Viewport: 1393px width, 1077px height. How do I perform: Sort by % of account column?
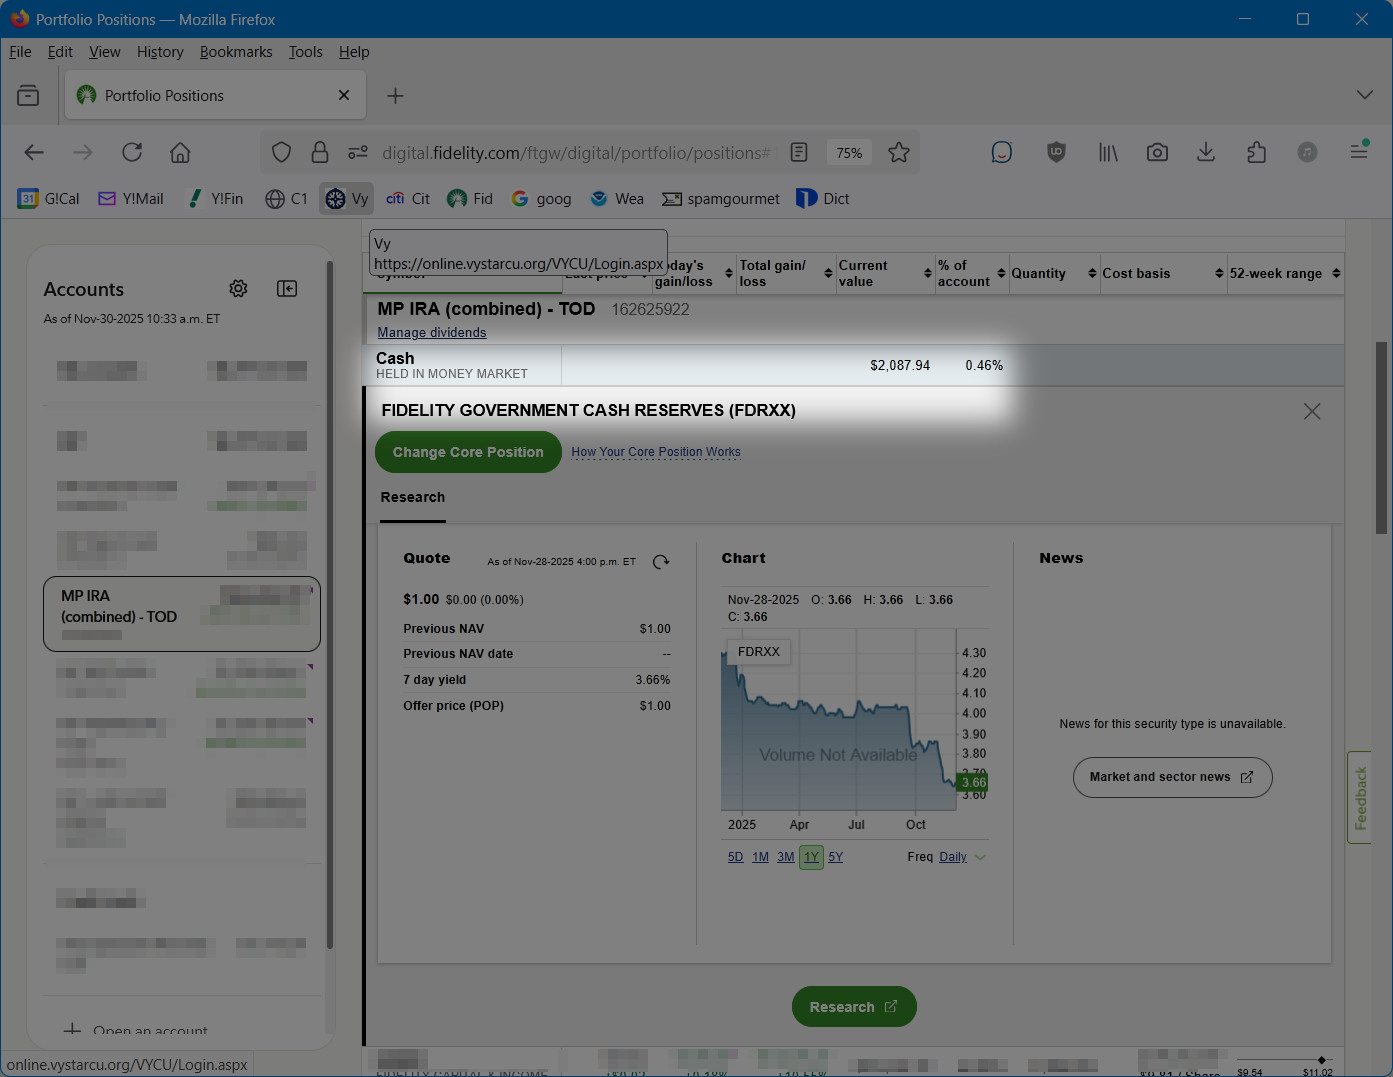point(971,273)
